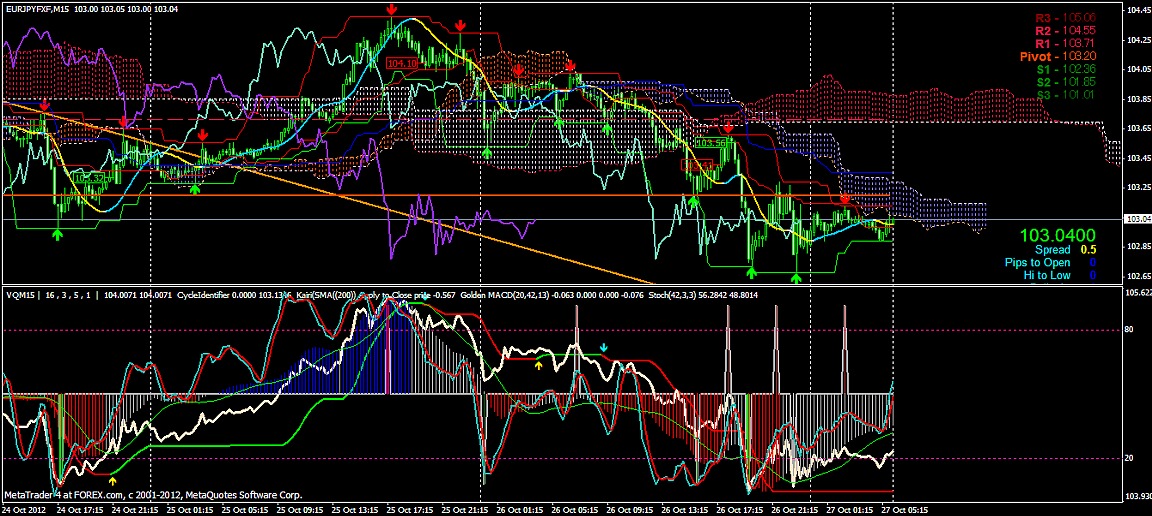Click the yellow up arrow beside the cyan arrow
This screenshot has width=1152, height=516.
point(539,366)
